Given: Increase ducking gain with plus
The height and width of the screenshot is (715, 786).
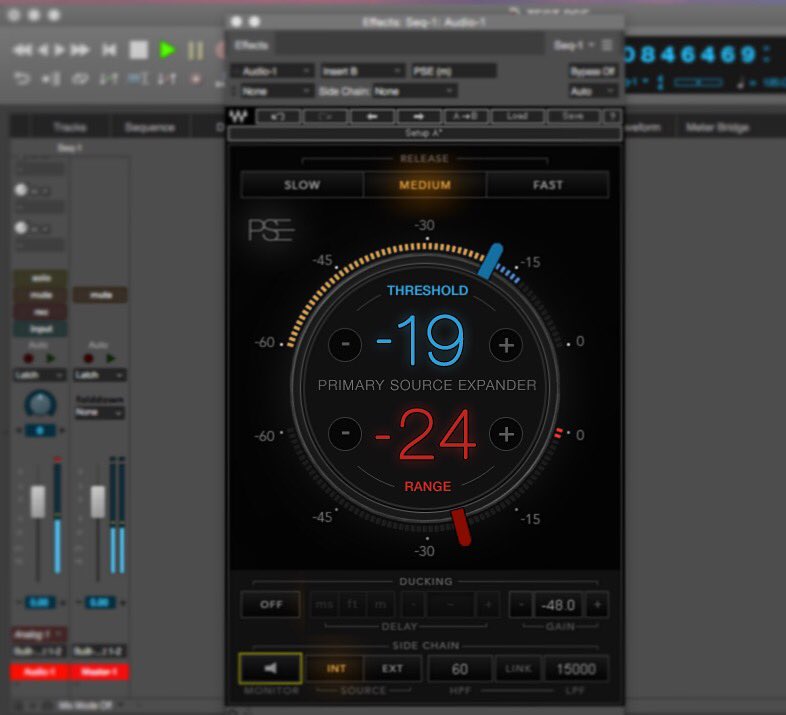Looking at the screenshot, I should [597, 605].
